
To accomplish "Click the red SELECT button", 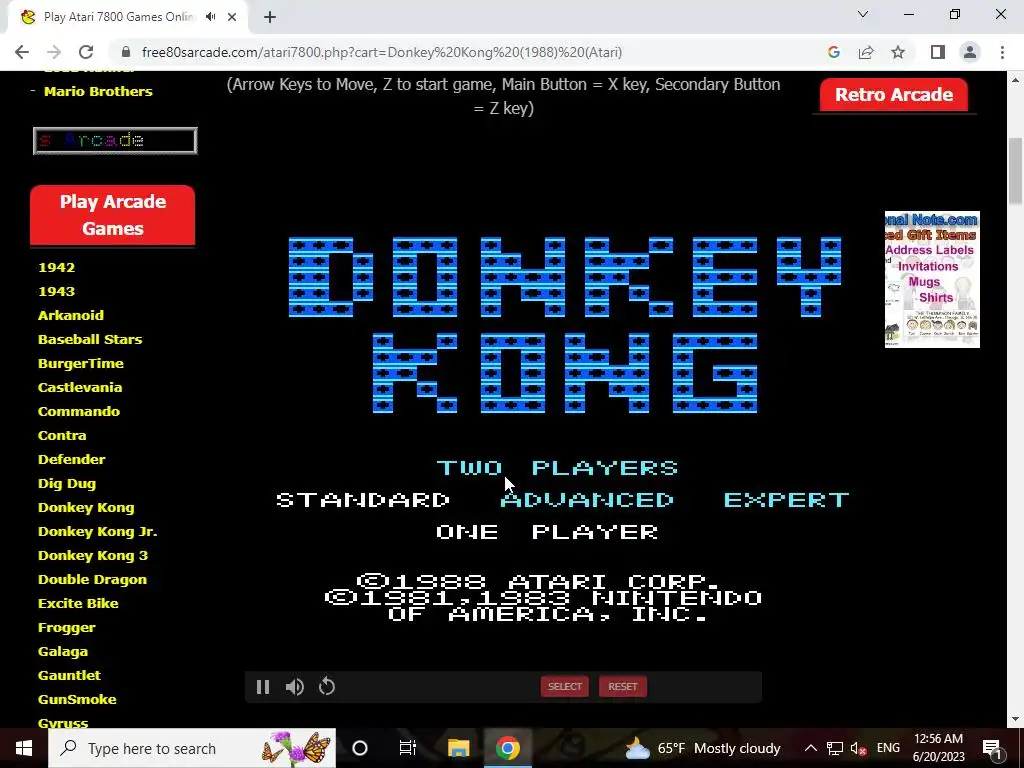I will pos(564,686).
